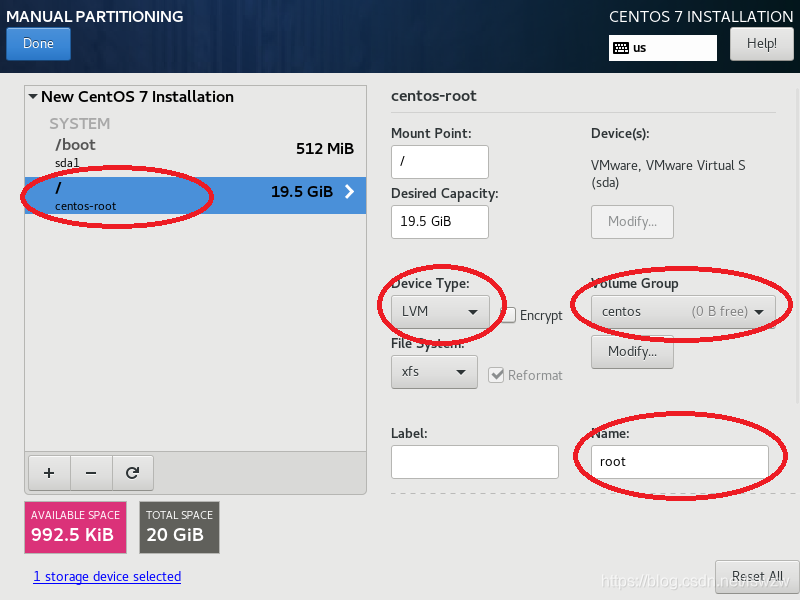Click the VMware Virtual S (sda) device text
Image resolution: width=800 pixels, height=600 pixels.
pos(668,174)
